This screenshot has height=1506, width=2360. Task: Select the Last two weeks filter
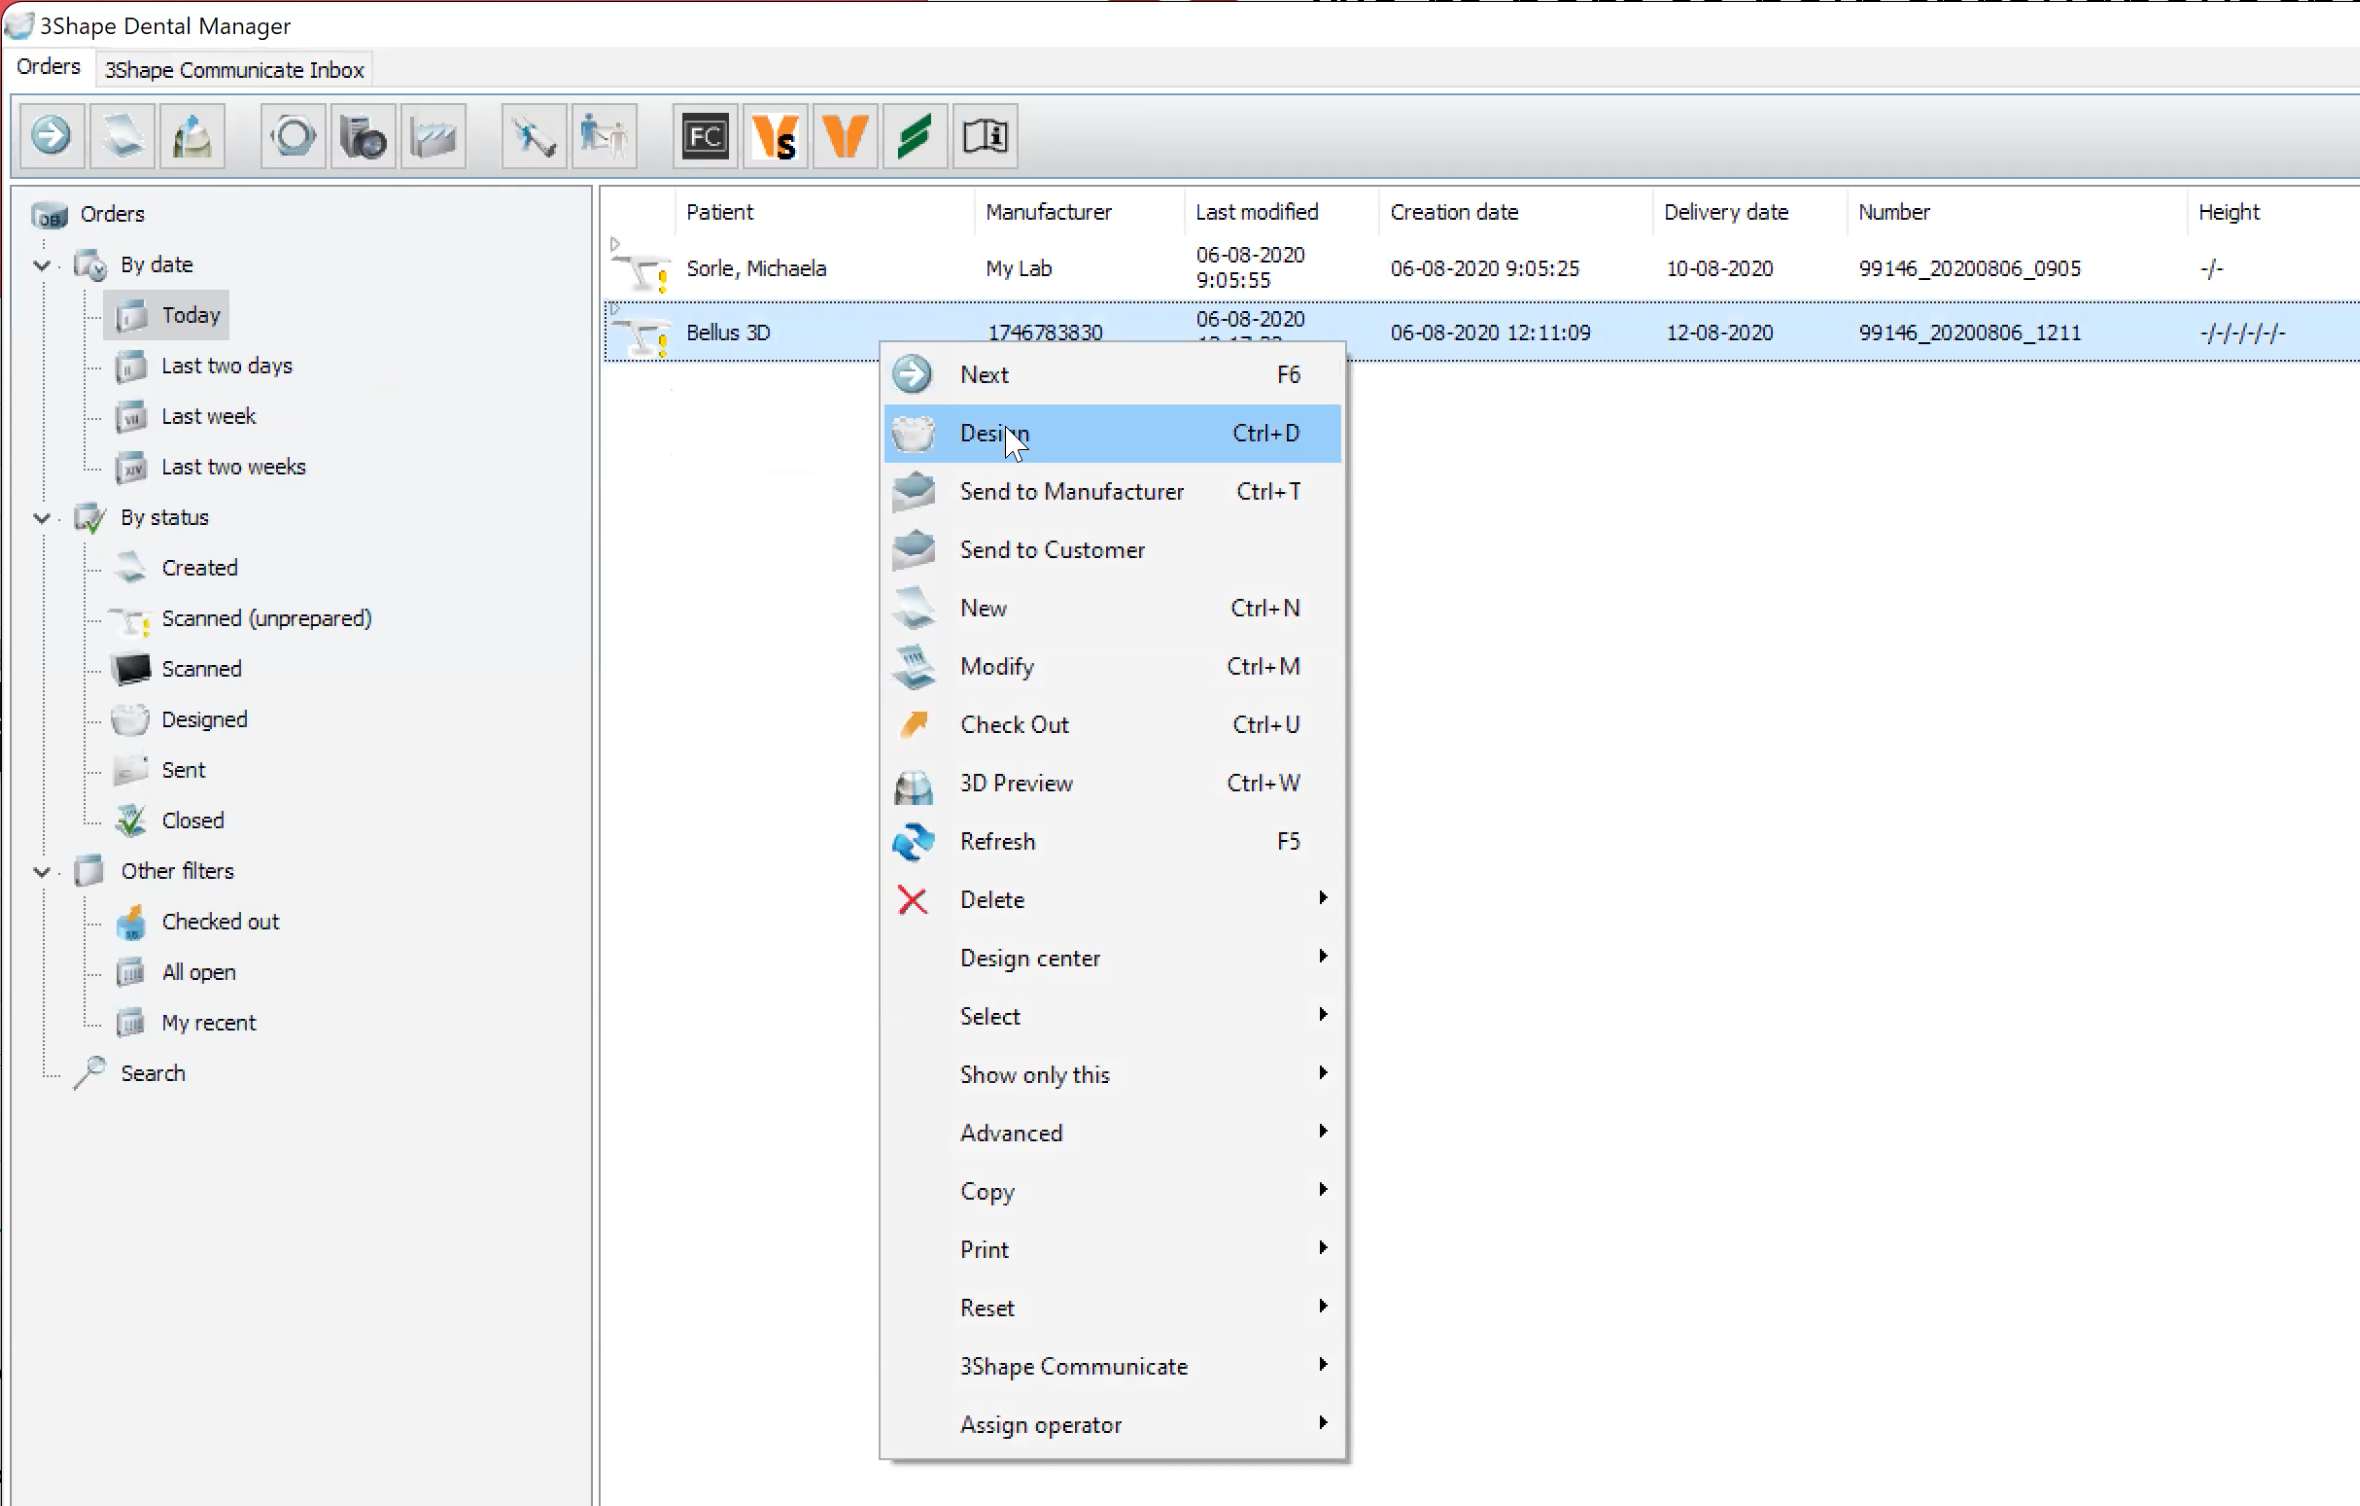[x=233, y=466]
